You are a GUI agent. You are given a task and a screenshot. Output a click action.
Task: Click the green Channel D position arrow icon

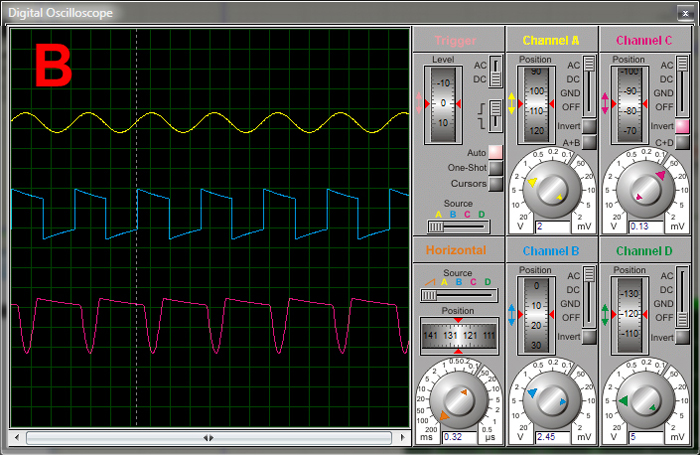tap(605, 314)
